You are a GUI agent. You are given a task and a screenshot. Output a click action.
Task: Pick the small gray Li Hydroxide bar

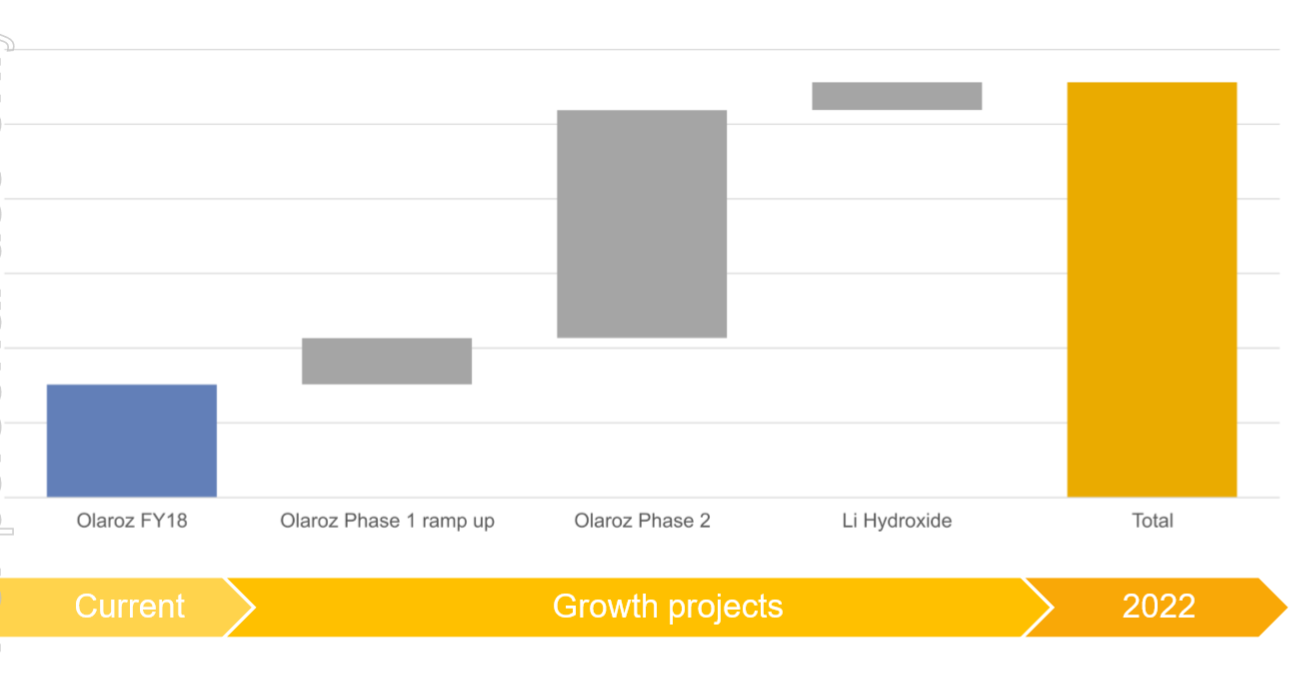click(x=897, y=96)
